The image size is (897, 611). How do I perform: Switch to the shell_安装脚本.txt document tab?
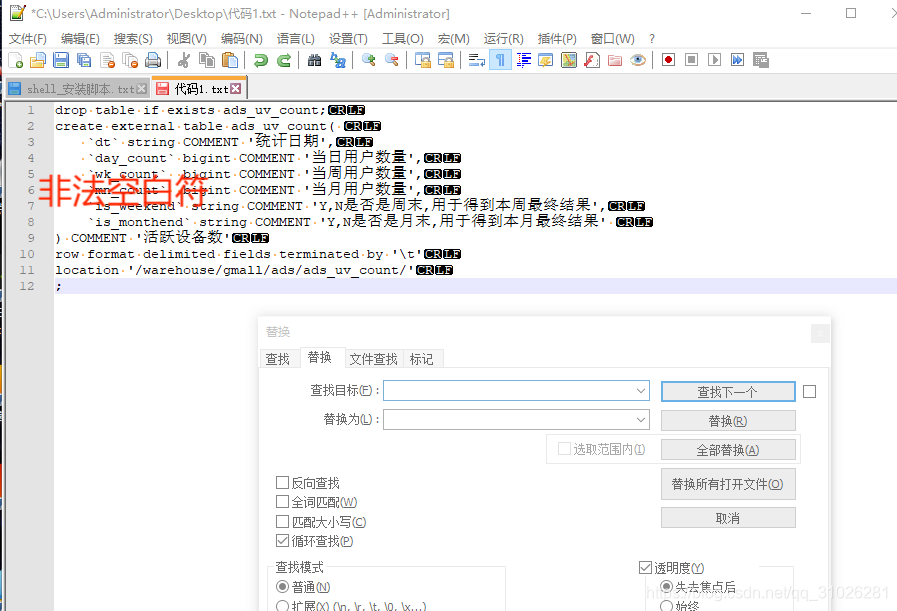(65, 88)
